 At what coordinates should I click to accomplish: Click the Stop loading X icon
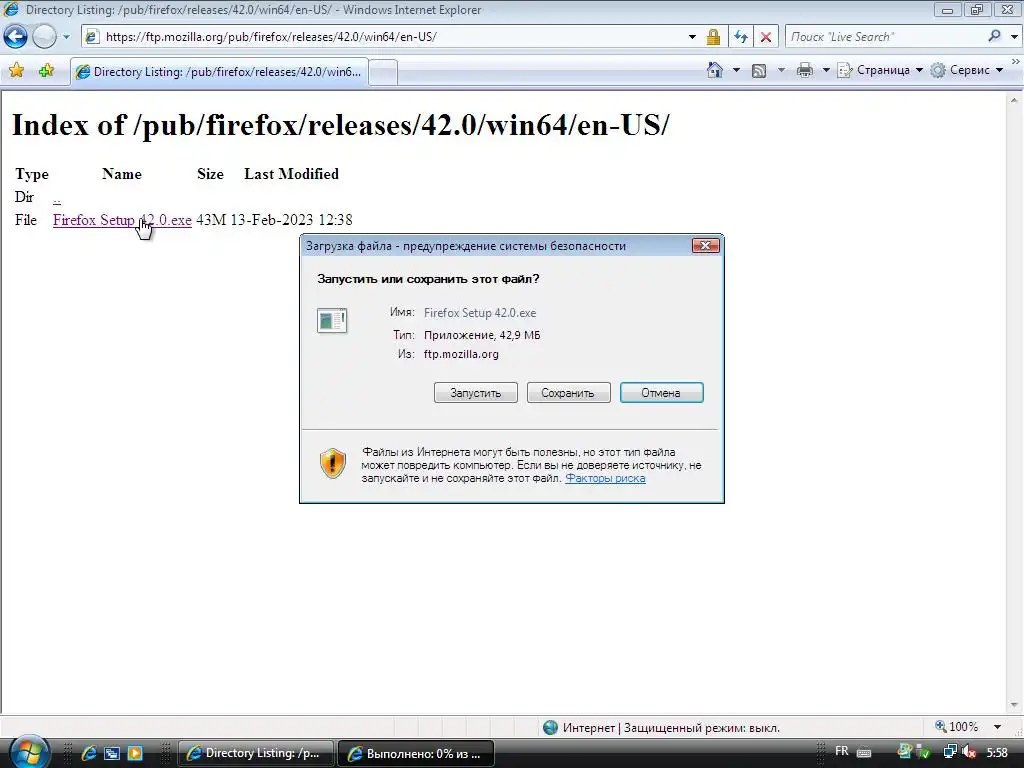[x=765, y=37]
